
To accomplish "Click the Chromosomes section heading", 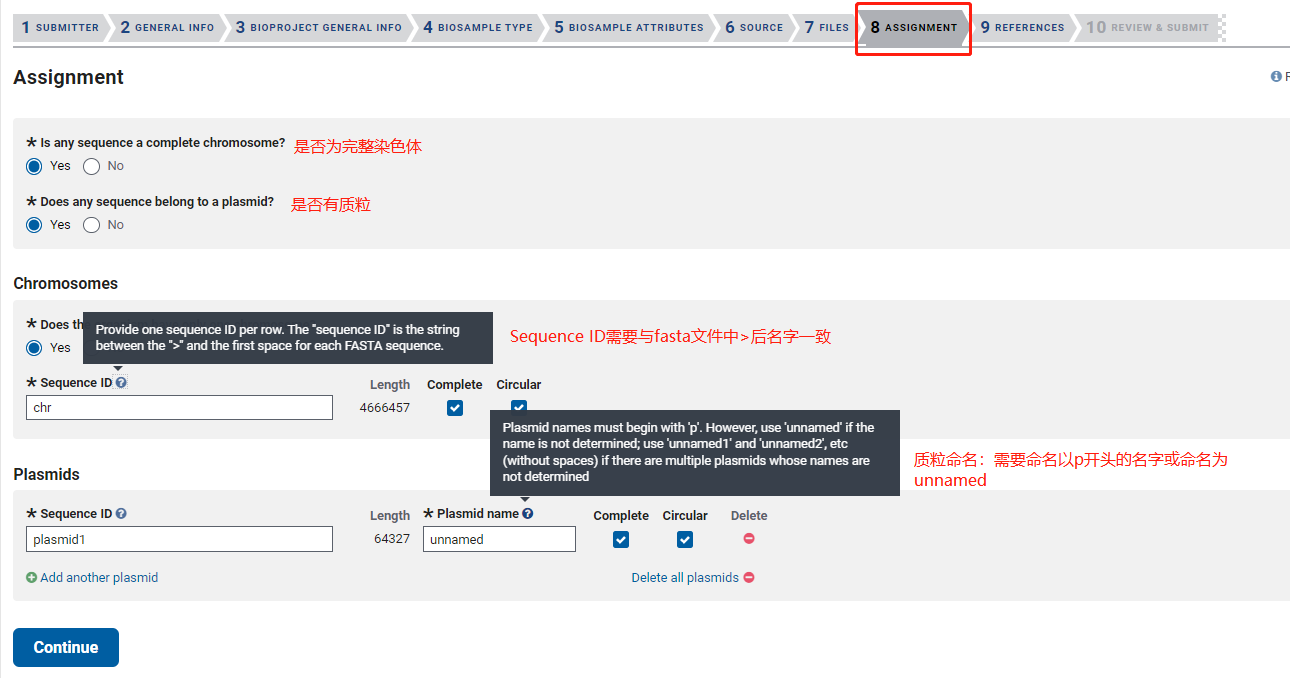I will [x=66, y=283].
